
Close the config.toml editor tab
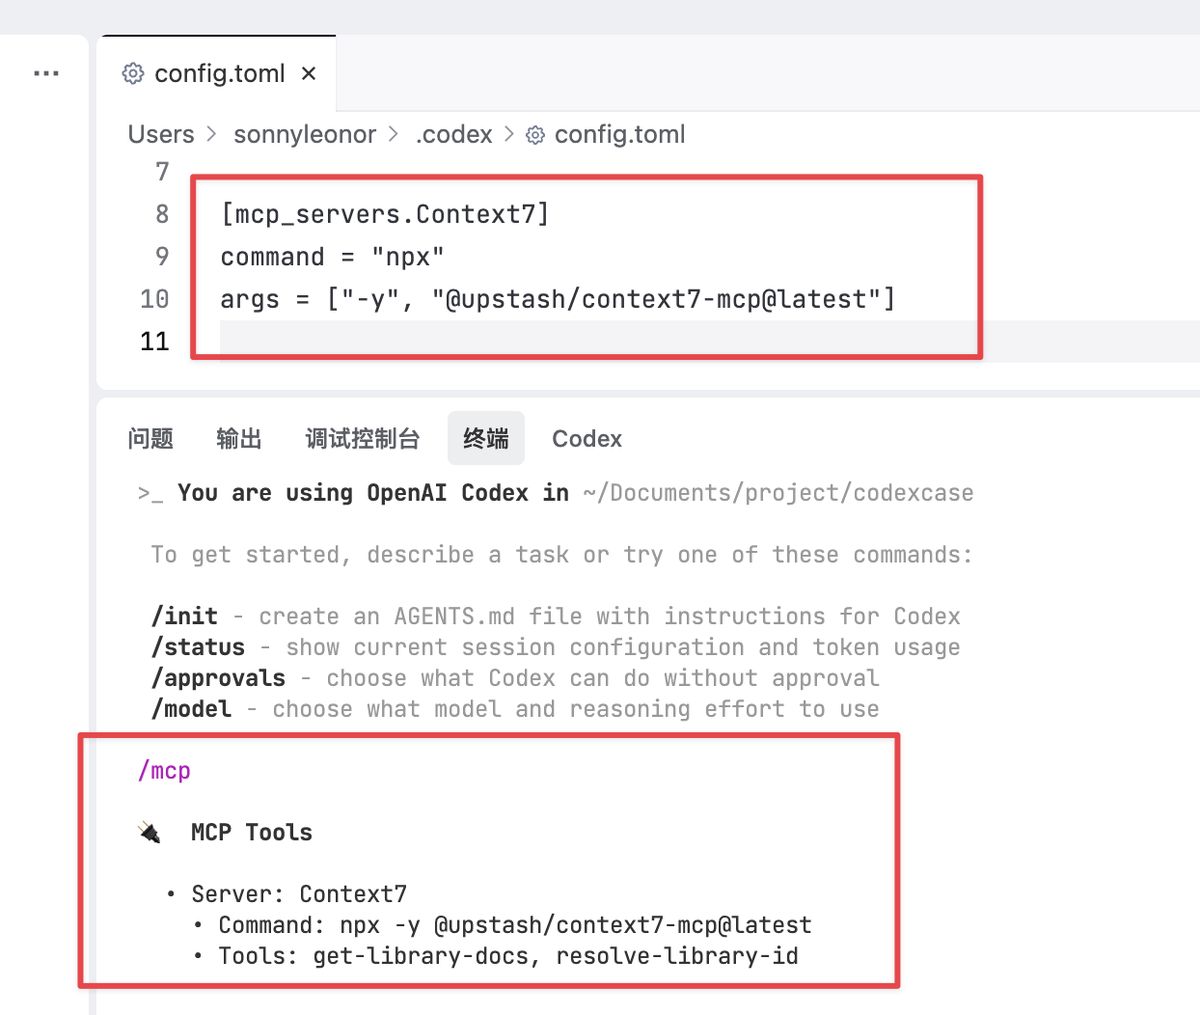pos(309,74)
